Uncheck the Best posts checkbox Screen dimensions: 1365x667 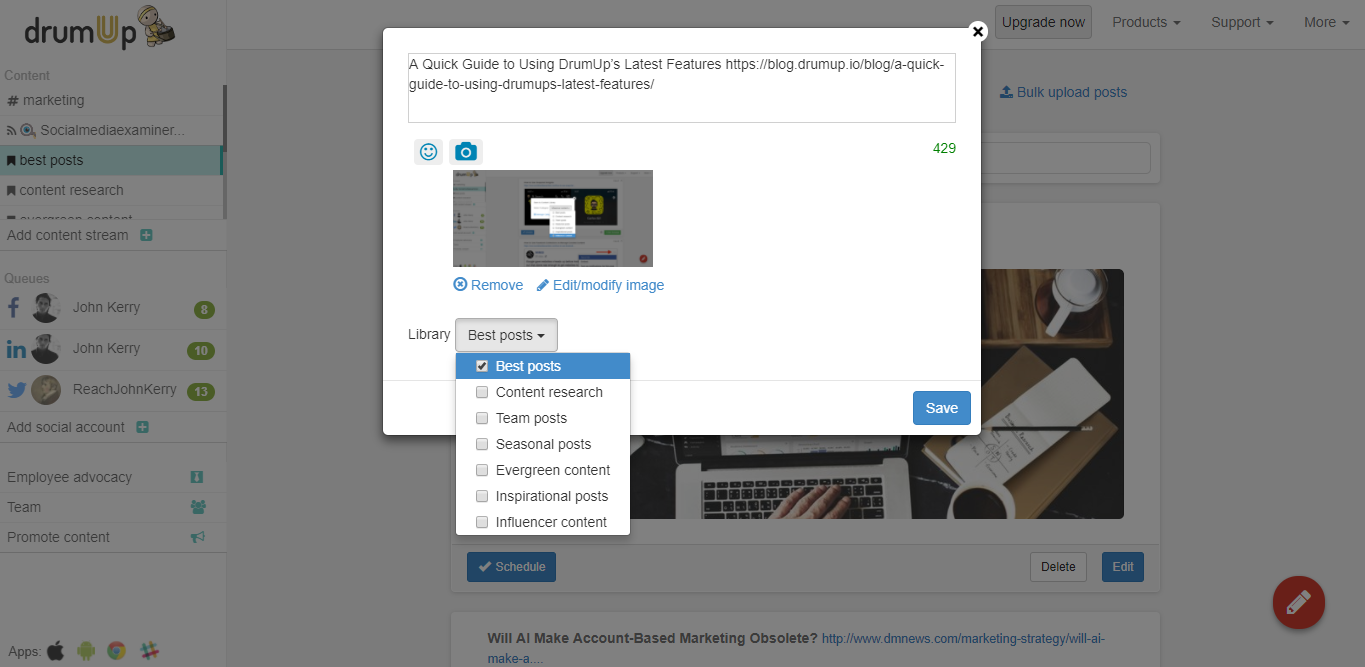[x=482, y=366]
